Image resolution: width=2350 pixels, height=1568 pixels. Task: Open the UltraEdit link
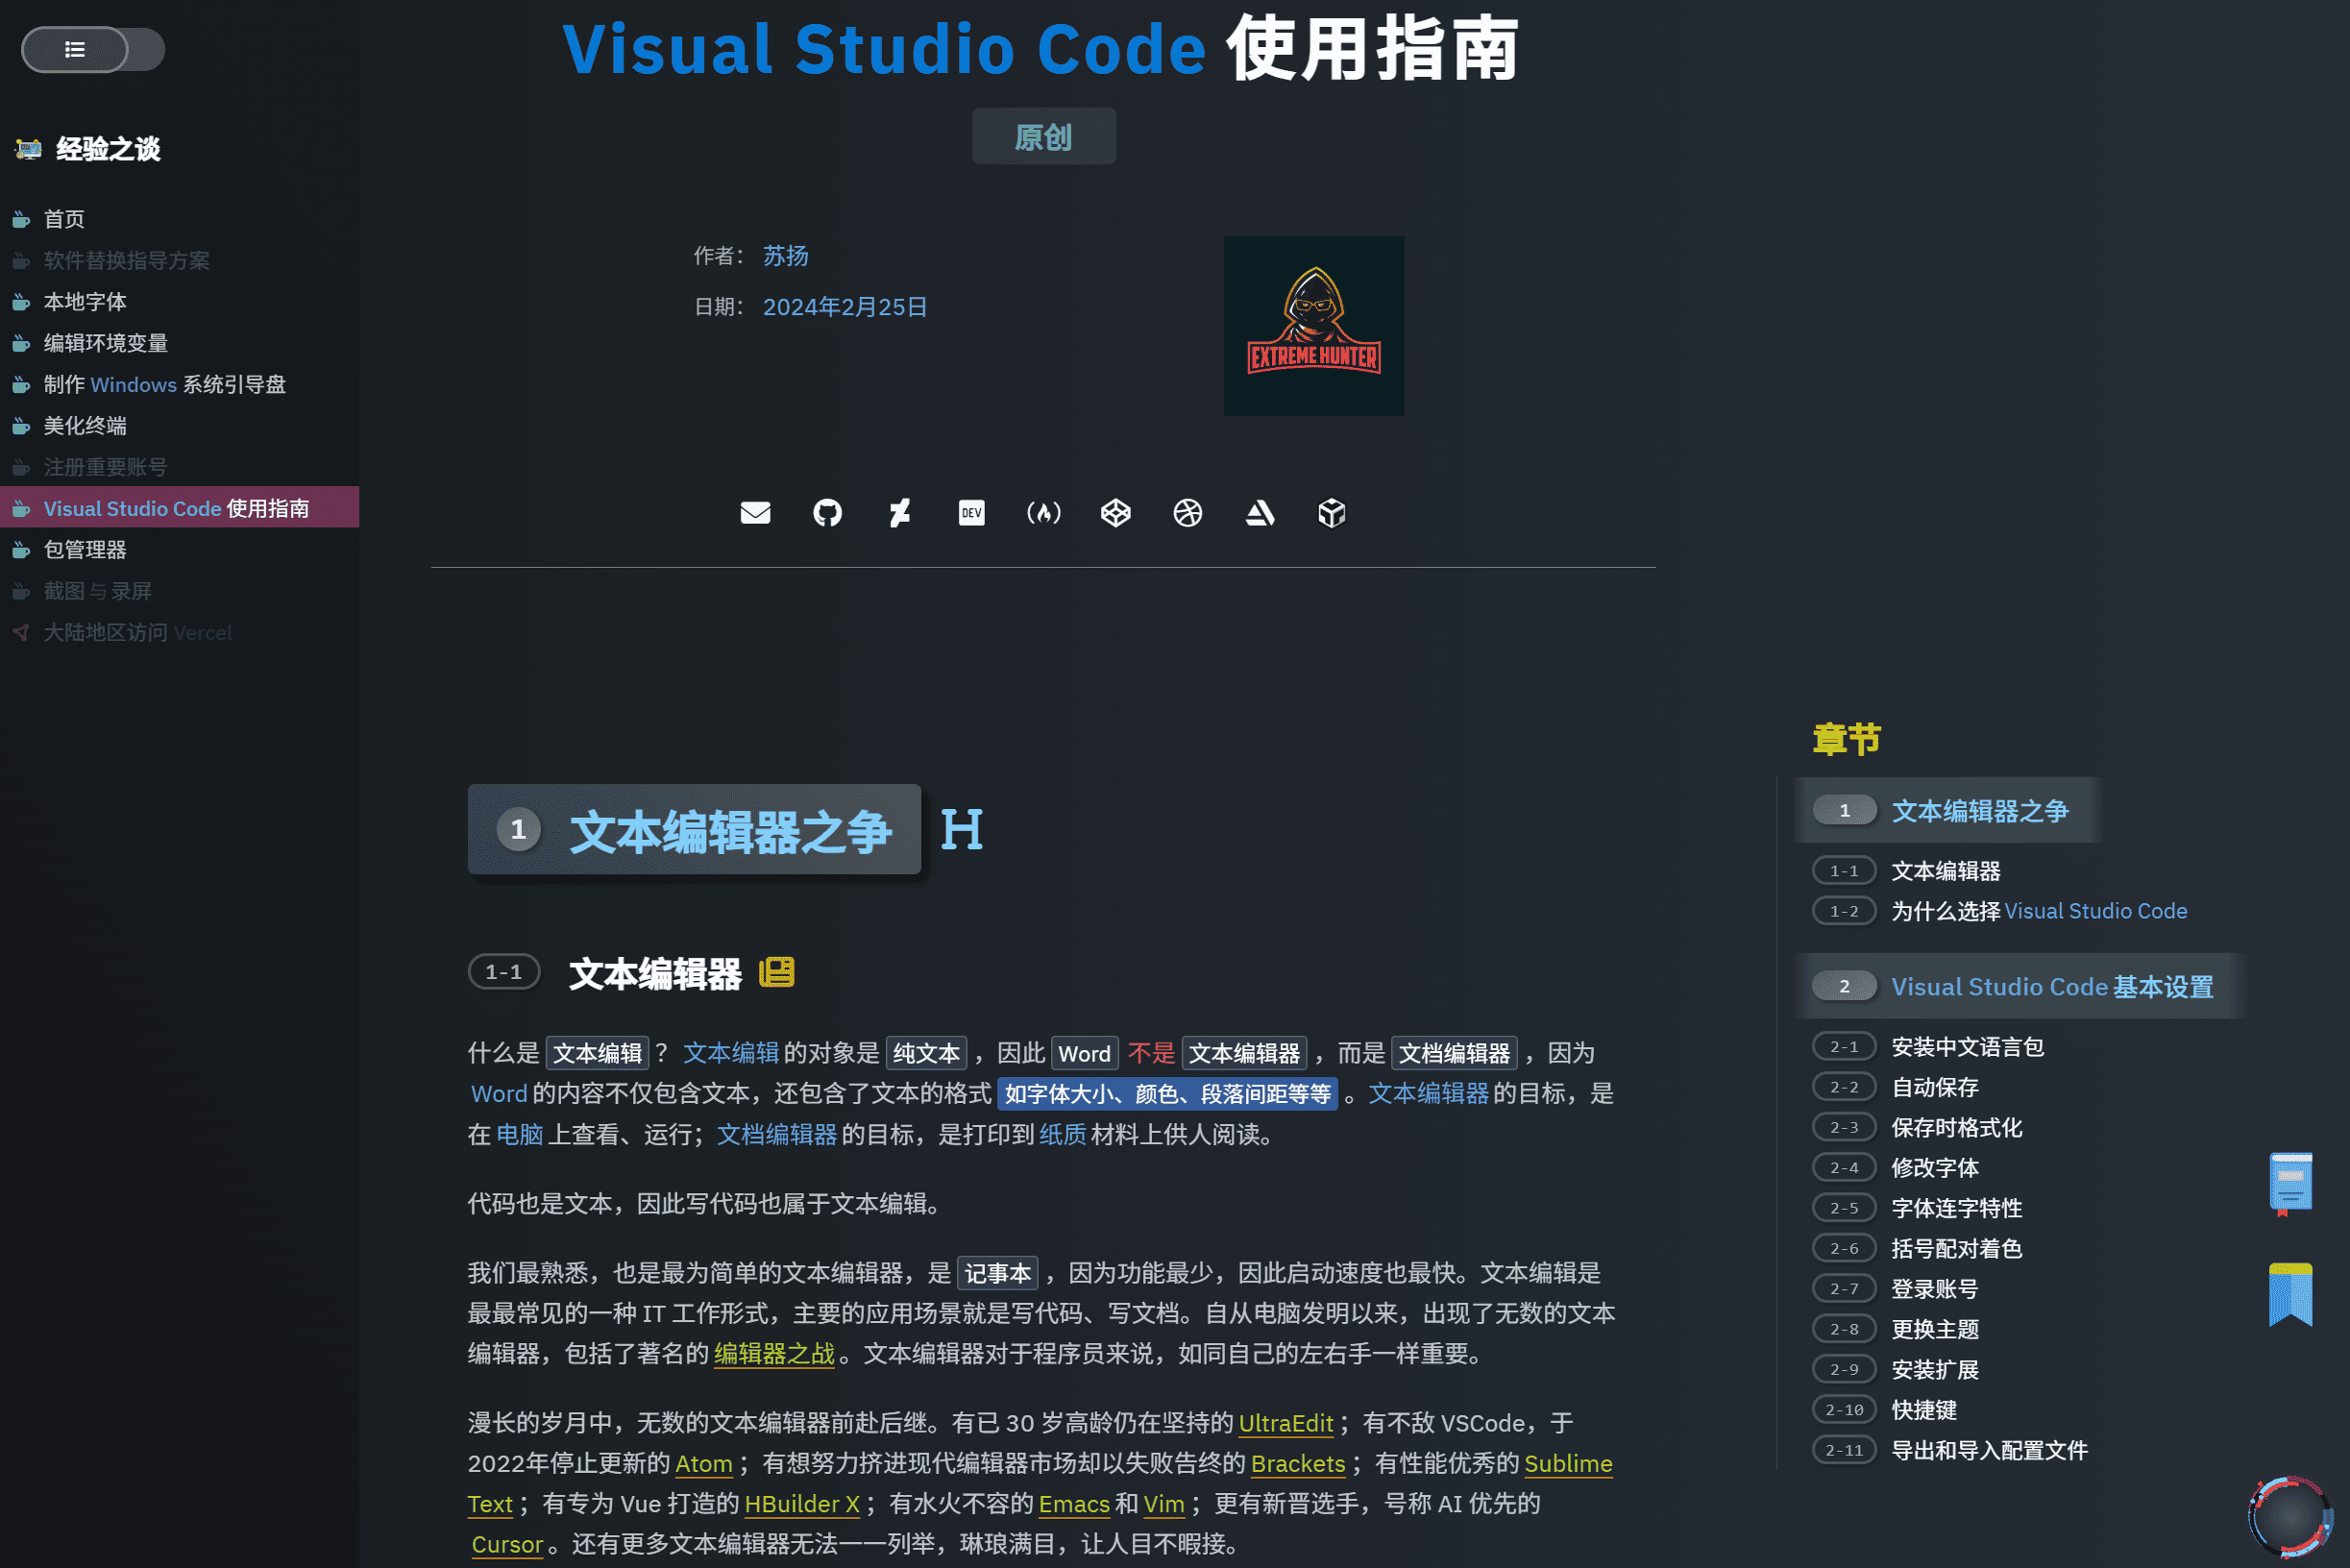coord(1285,1423)
